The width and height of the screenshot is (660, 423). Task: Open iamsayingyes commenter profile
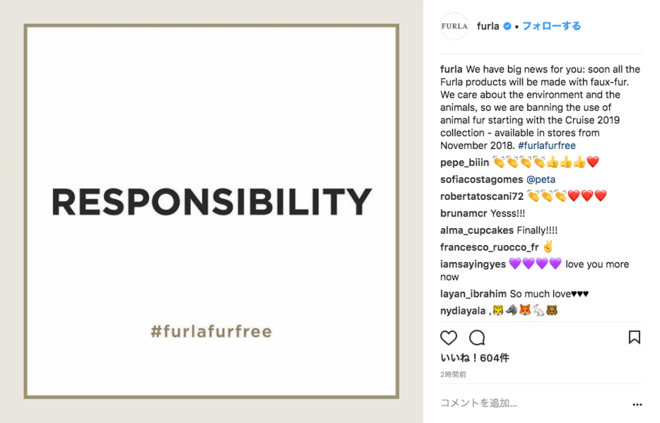pos(473,264)
